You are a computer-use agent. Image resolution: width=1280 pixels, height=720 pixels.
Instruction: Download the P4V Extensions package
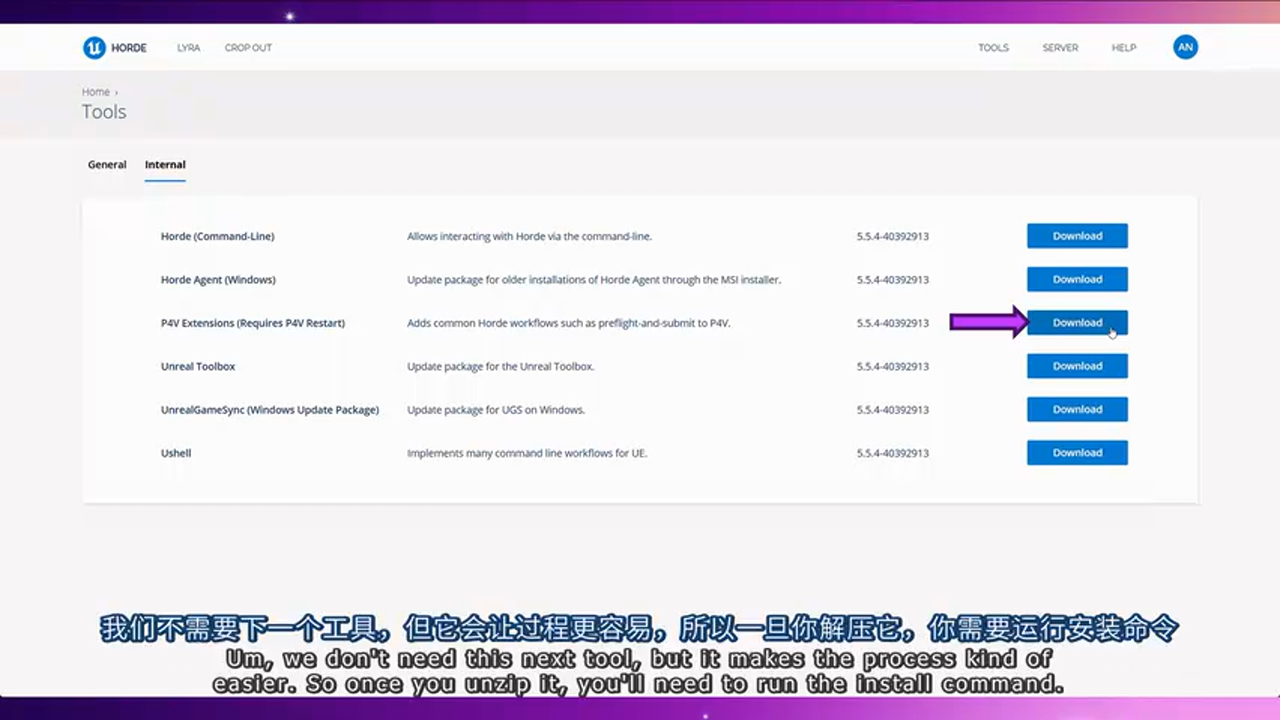(x=1077, y=323)
